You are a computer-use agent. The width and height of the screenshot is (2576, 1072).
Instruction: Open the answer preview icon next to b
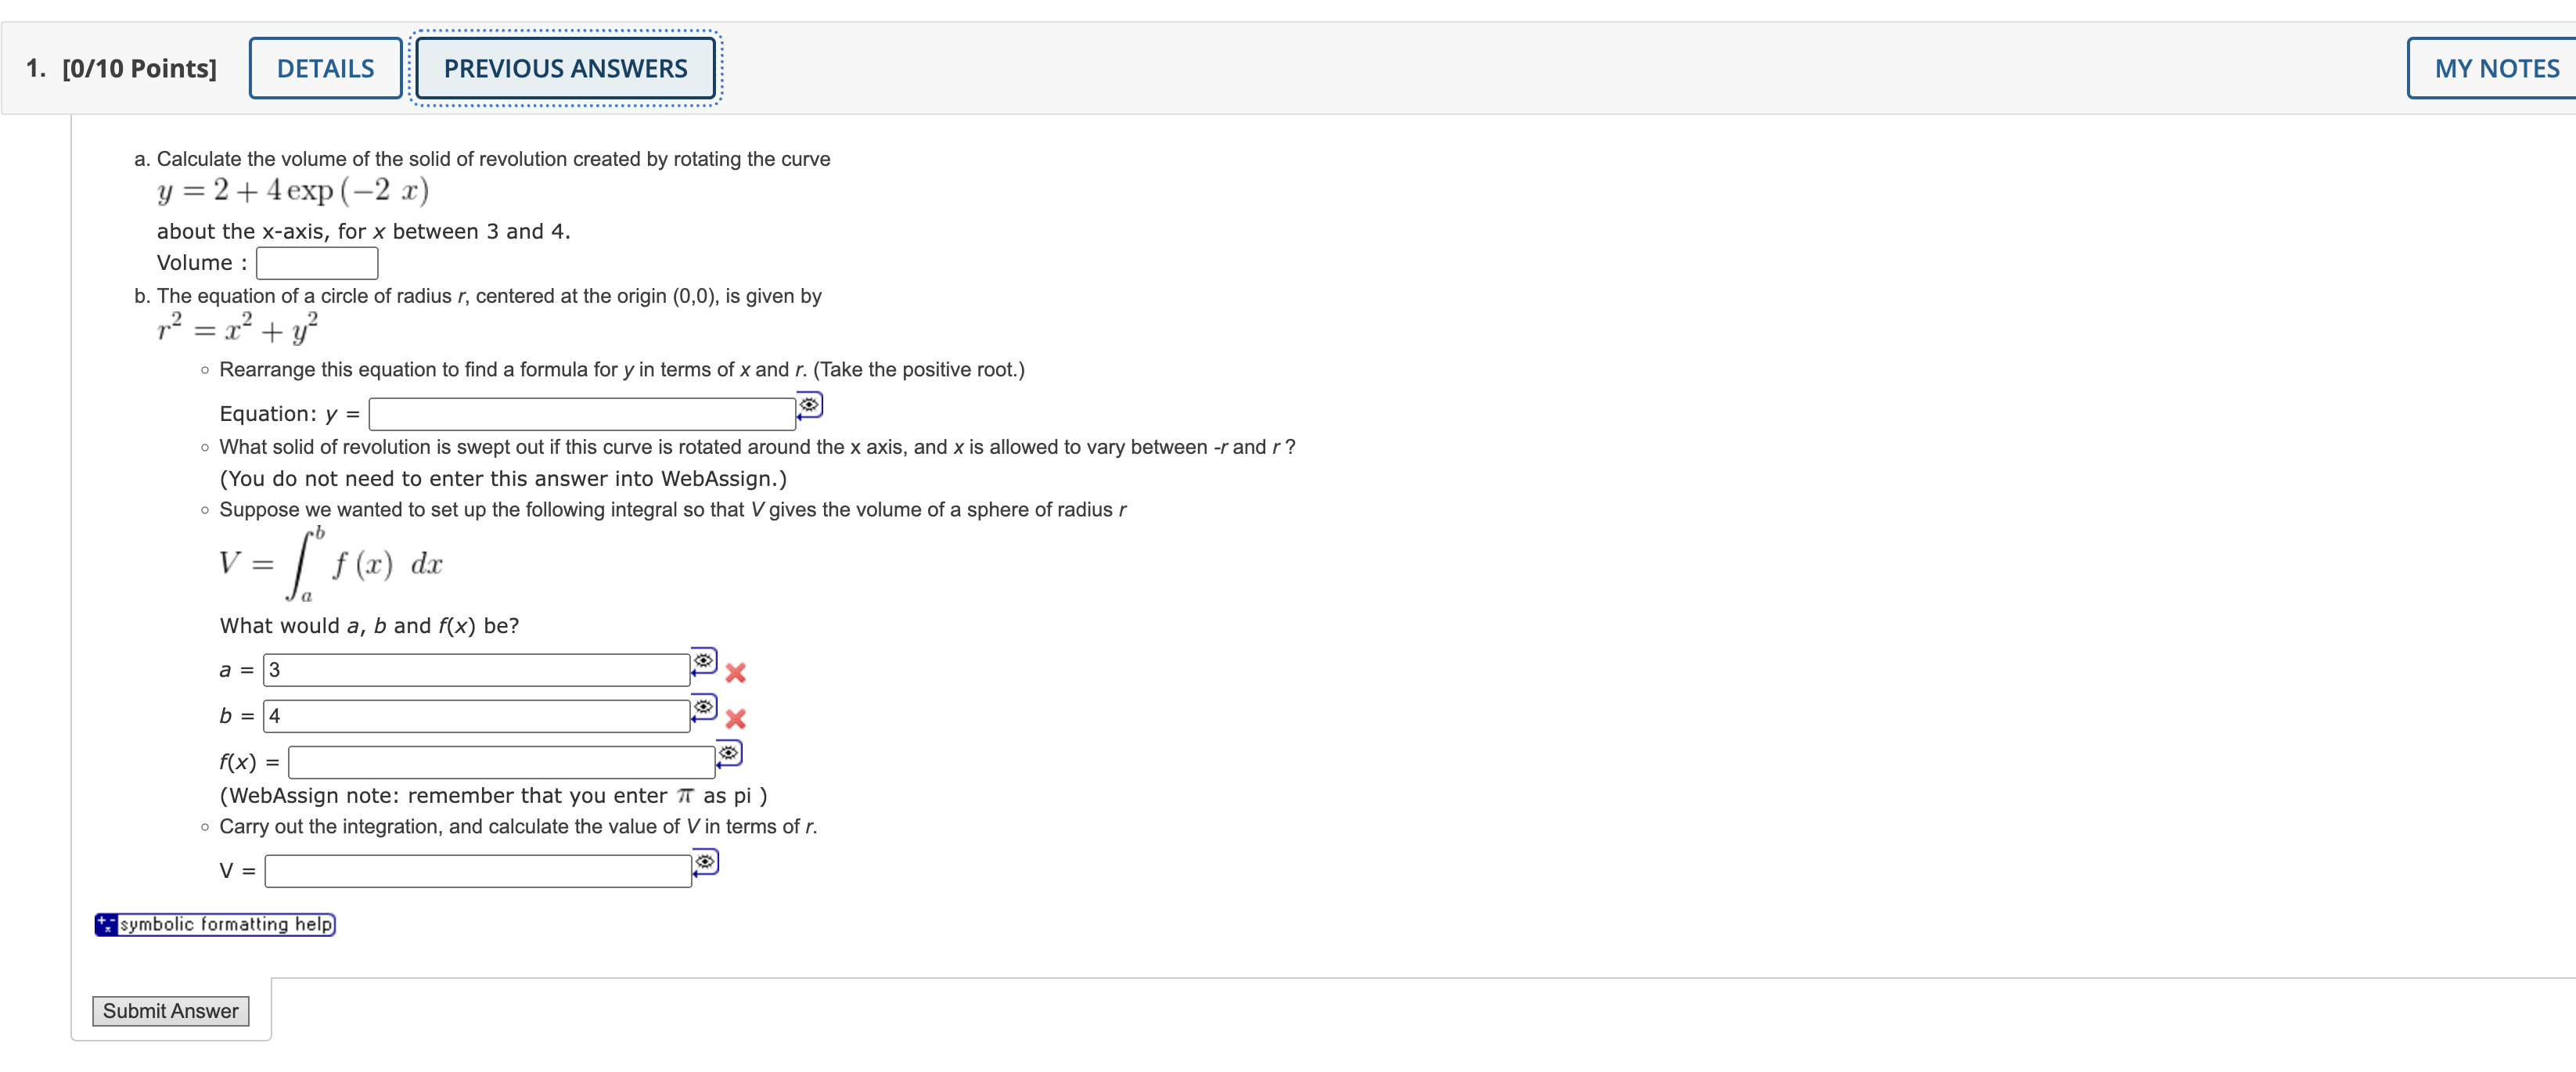point(703,708)
